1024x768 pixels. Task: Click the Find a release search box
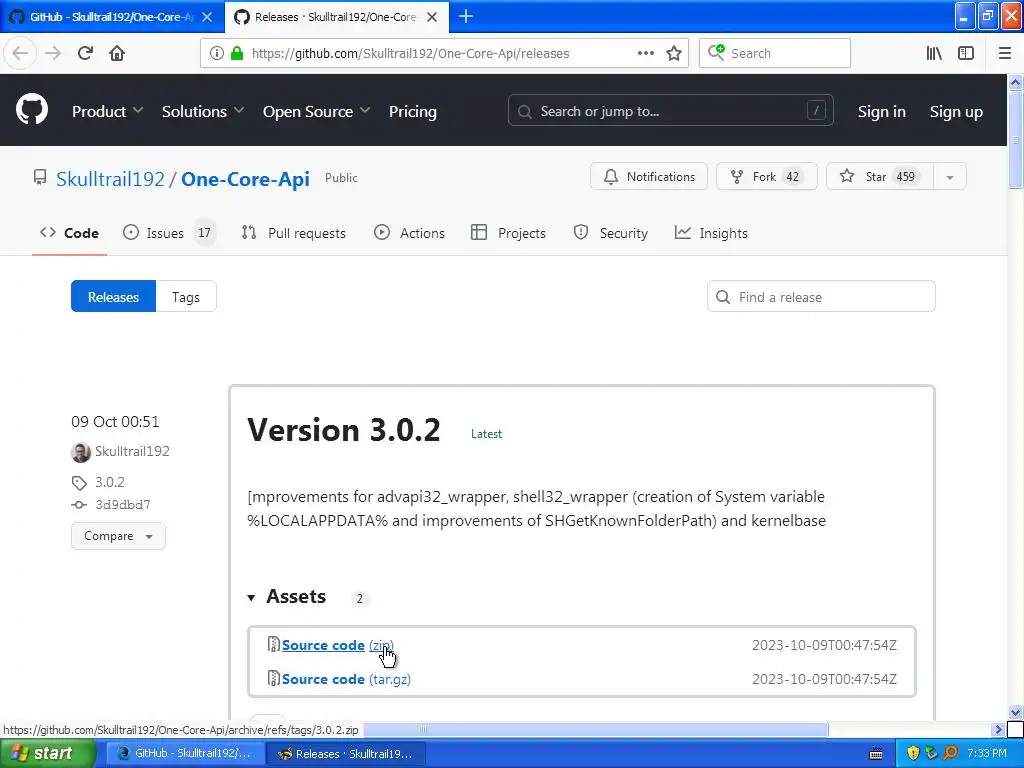(x=821, y=296)
